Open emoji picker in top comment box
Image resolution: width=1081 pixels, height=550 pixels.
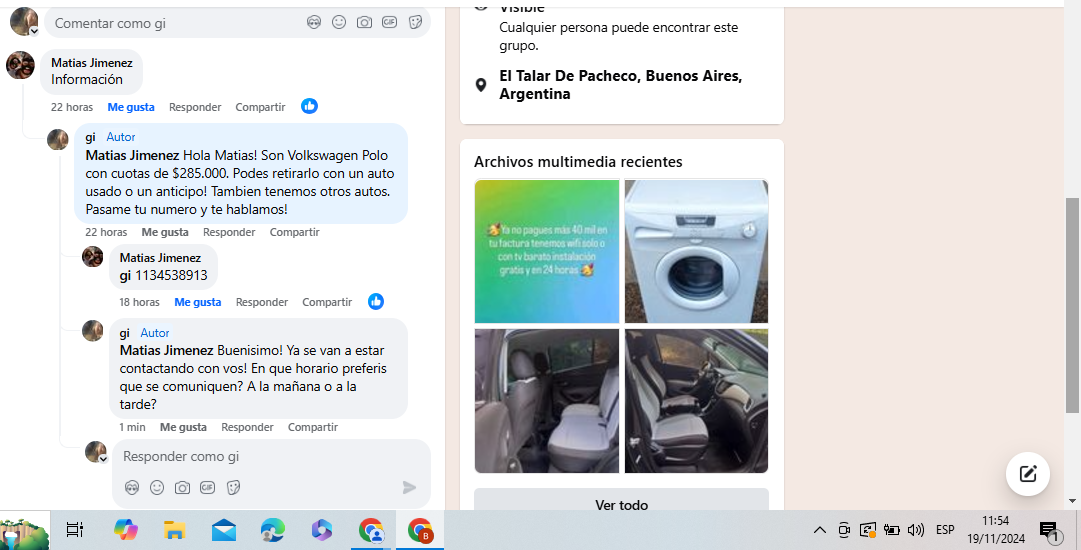coord(339,22)
